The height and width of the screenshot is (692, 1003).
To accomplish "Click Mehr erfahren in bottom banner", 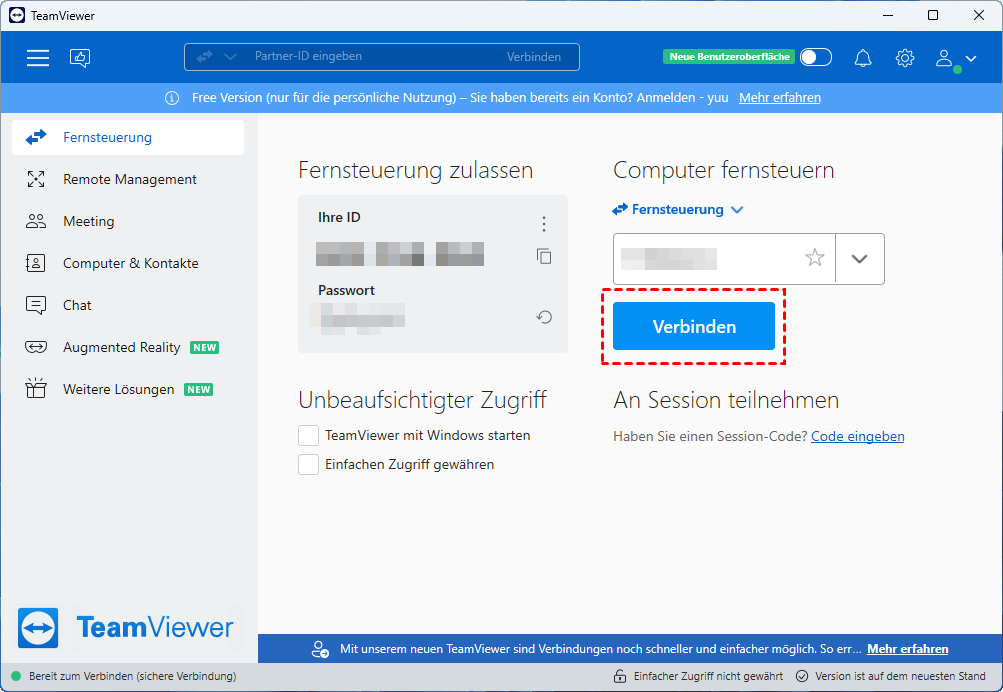I will click(x=908, y=649).
